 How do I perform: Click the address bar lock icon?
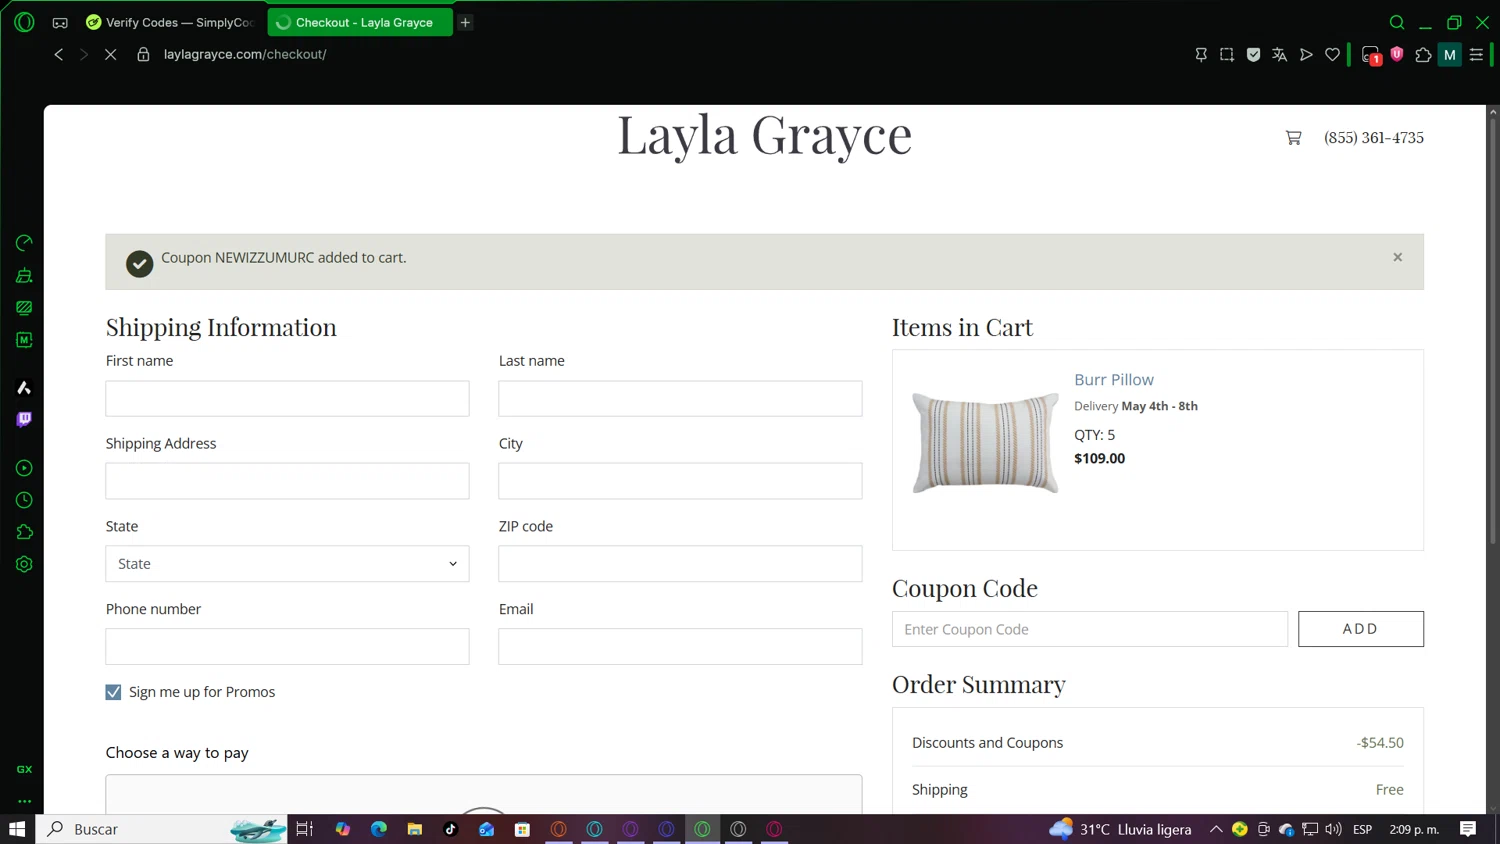tap(143, 55)
